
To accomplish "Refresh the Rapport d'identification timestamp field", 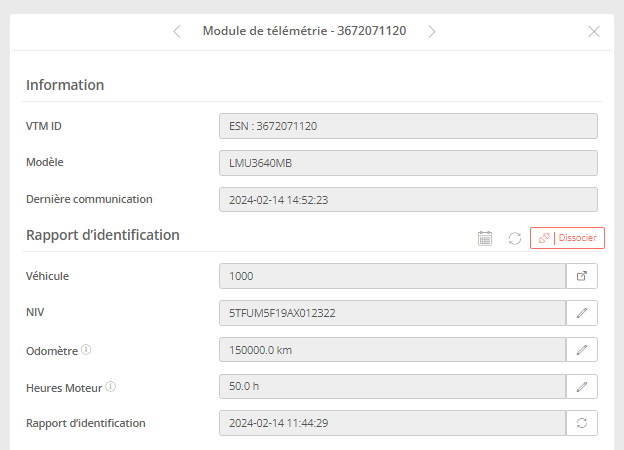I will coord(582,423).
